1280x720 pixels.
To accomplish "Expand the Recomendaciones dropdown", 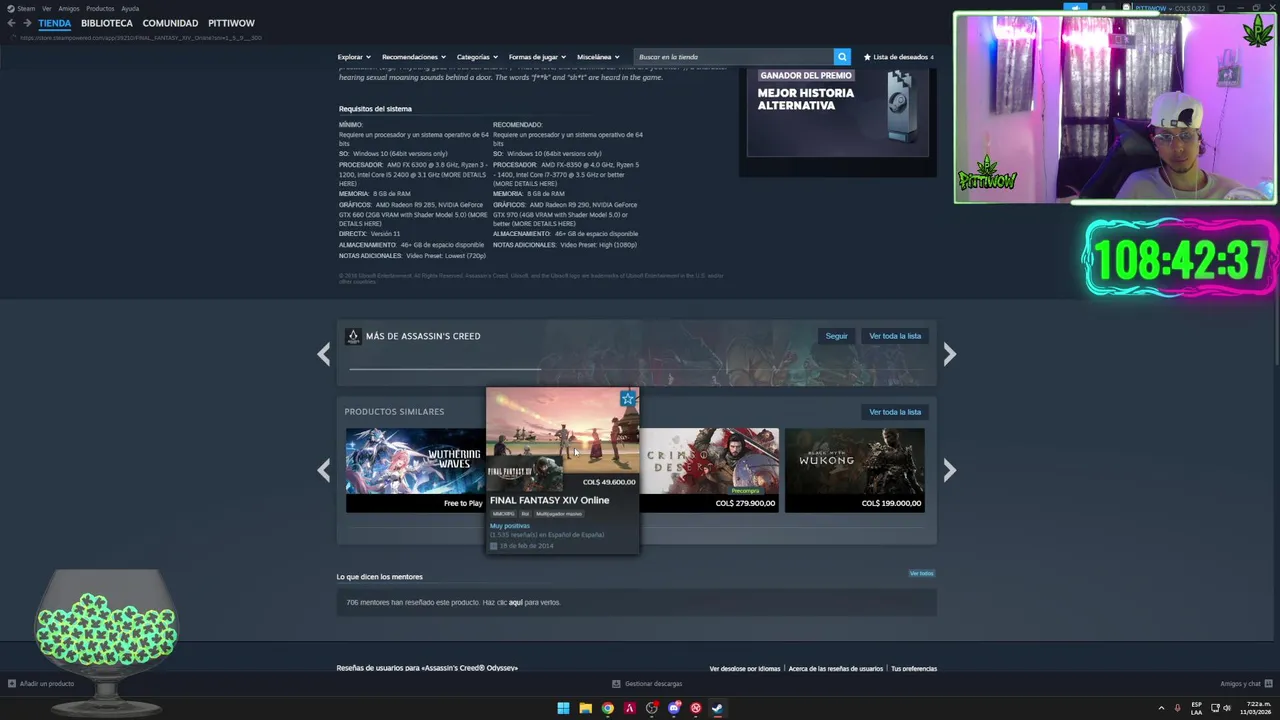I will pos(413,57).
